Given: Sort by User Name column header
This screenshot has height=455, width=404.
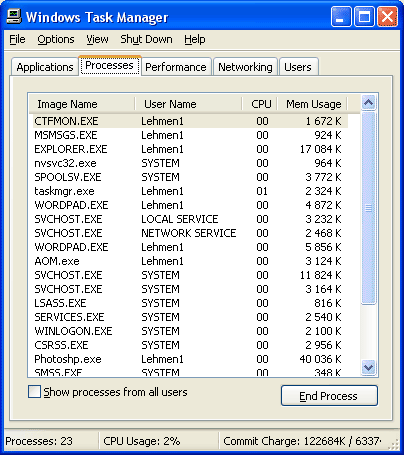Looking at the screenshot, I should [188, 104].
